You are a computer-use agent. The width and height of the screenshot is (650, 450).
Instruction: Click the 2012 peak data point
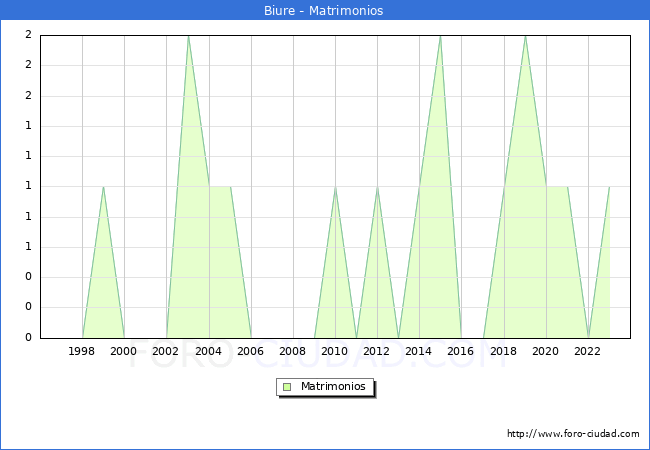pyautogui.click(x=377, y=187)
